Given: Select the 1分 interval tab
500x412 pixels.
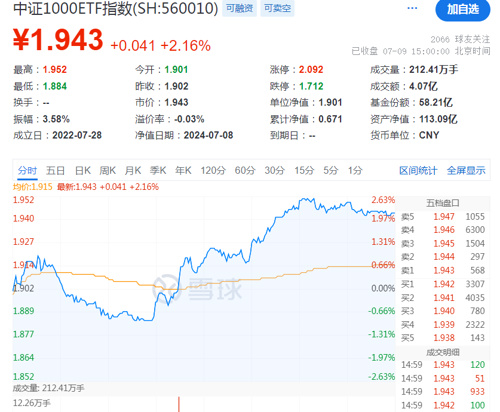Looking at the screenshot, I should [355, 171].
